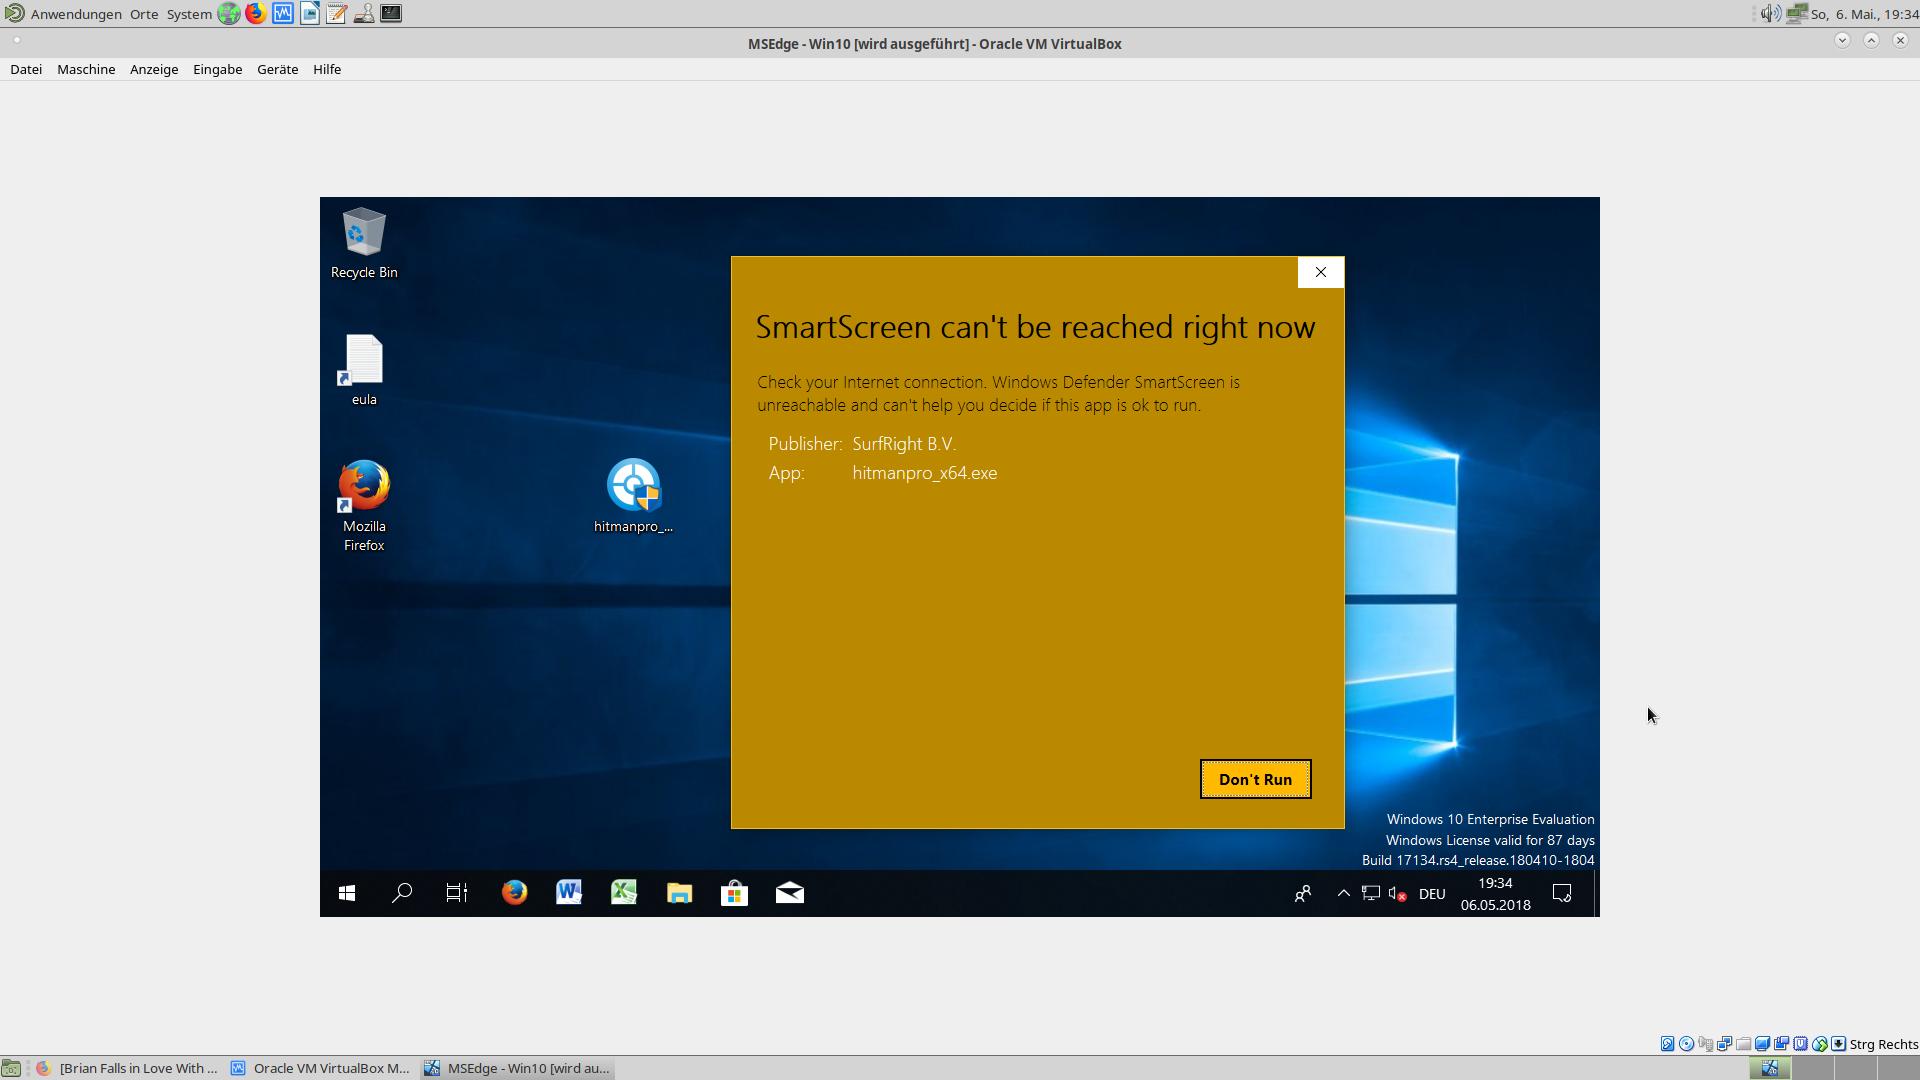Open the Anwendungen menu in the top panel
Viewport: 1920px width, 1080px height.
pos(75,14)
